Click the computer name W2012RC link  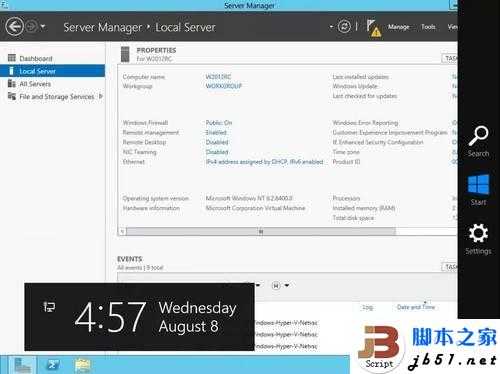[x=218, y=77]
